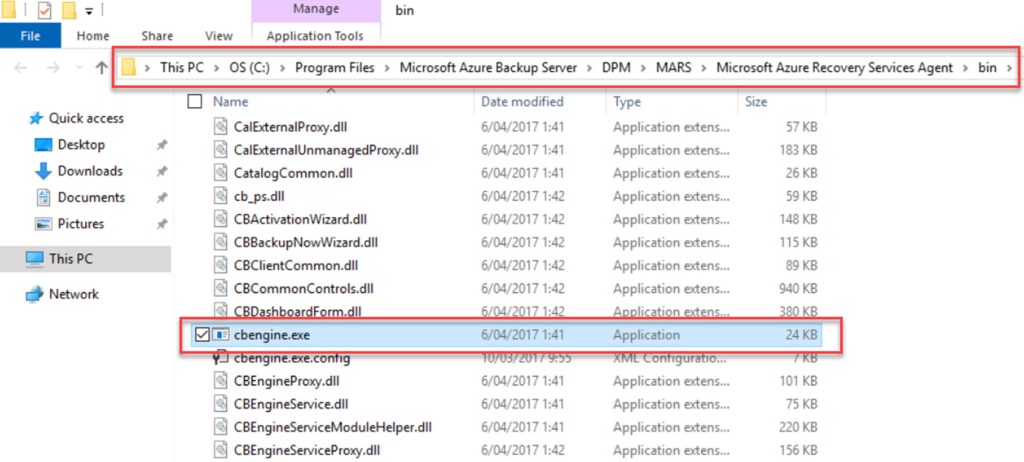Viewport: 1024px width, 462px height.
Task: Sort files by Date modified column
Action: (522, 101)
